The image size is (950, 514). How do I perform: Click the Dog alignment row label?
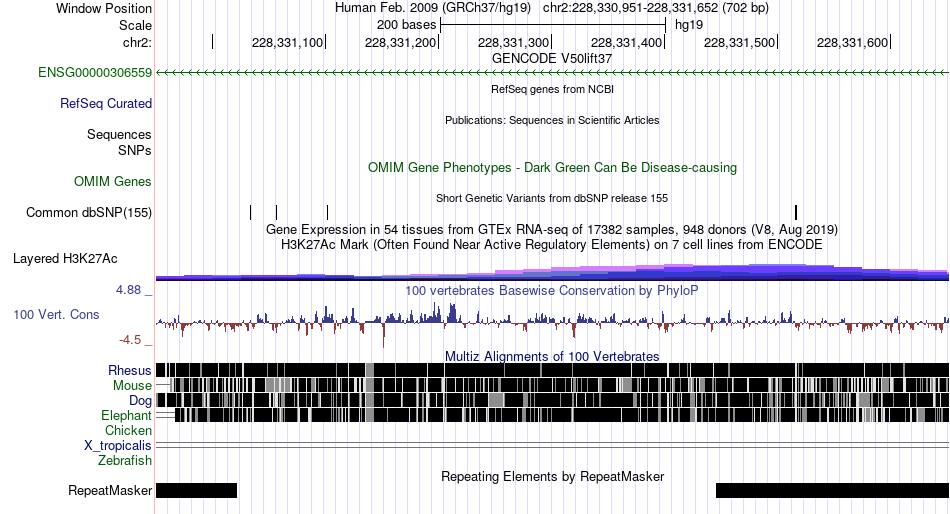(140, 401)
